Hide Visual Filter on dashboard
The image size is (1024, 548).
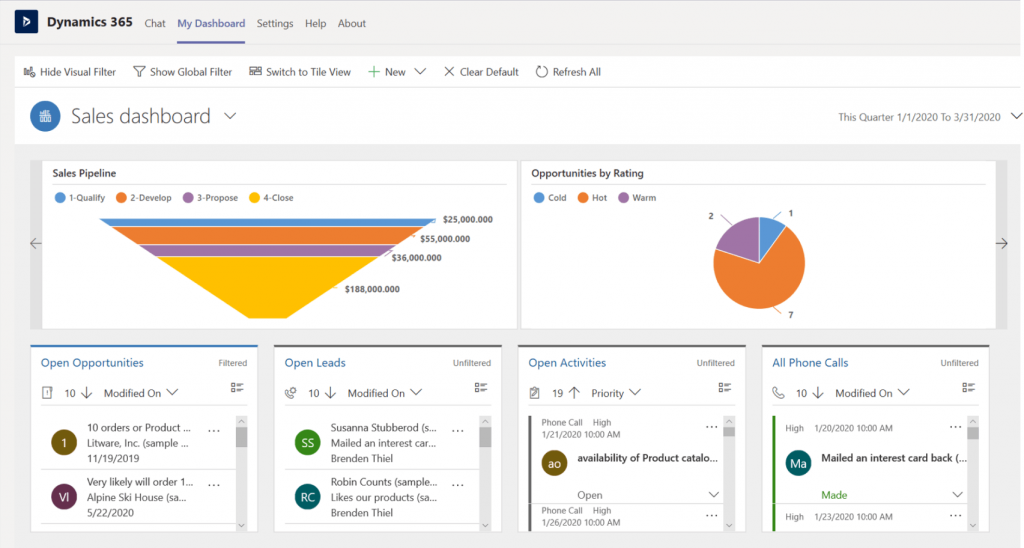tap(69, 72)
